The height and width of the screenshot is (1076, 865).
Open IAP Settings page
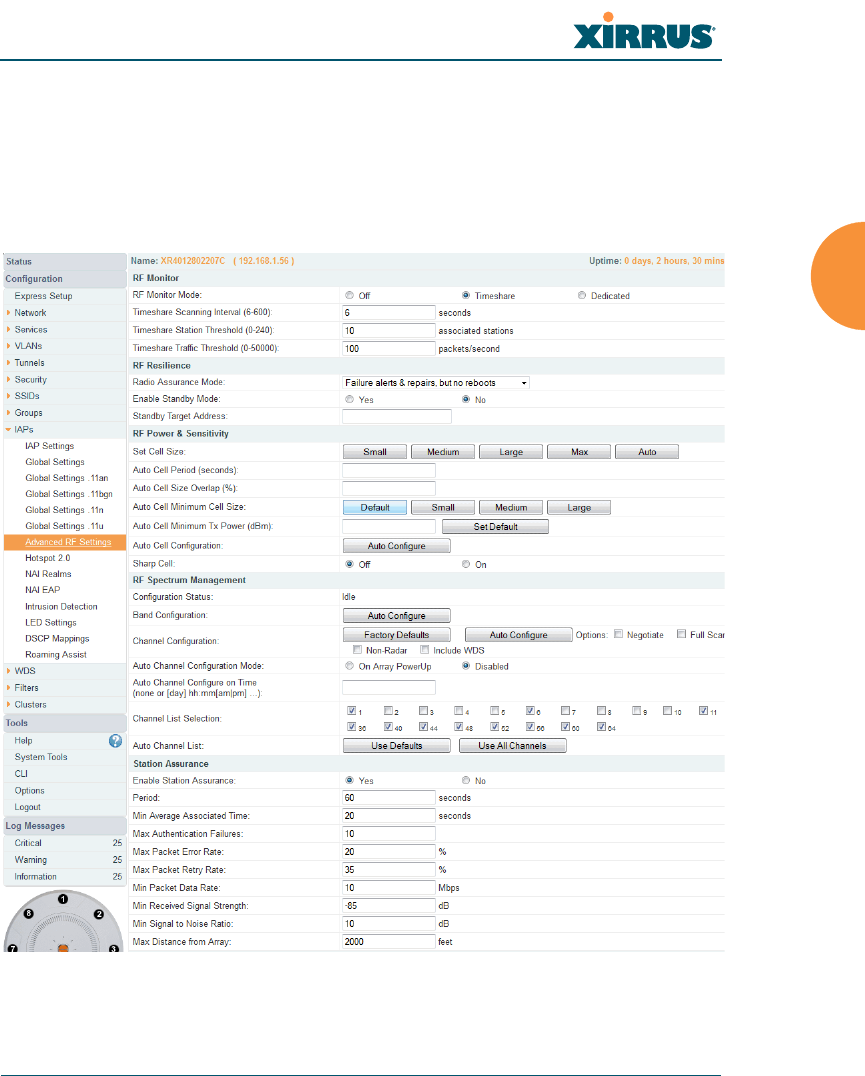[49, 446]
